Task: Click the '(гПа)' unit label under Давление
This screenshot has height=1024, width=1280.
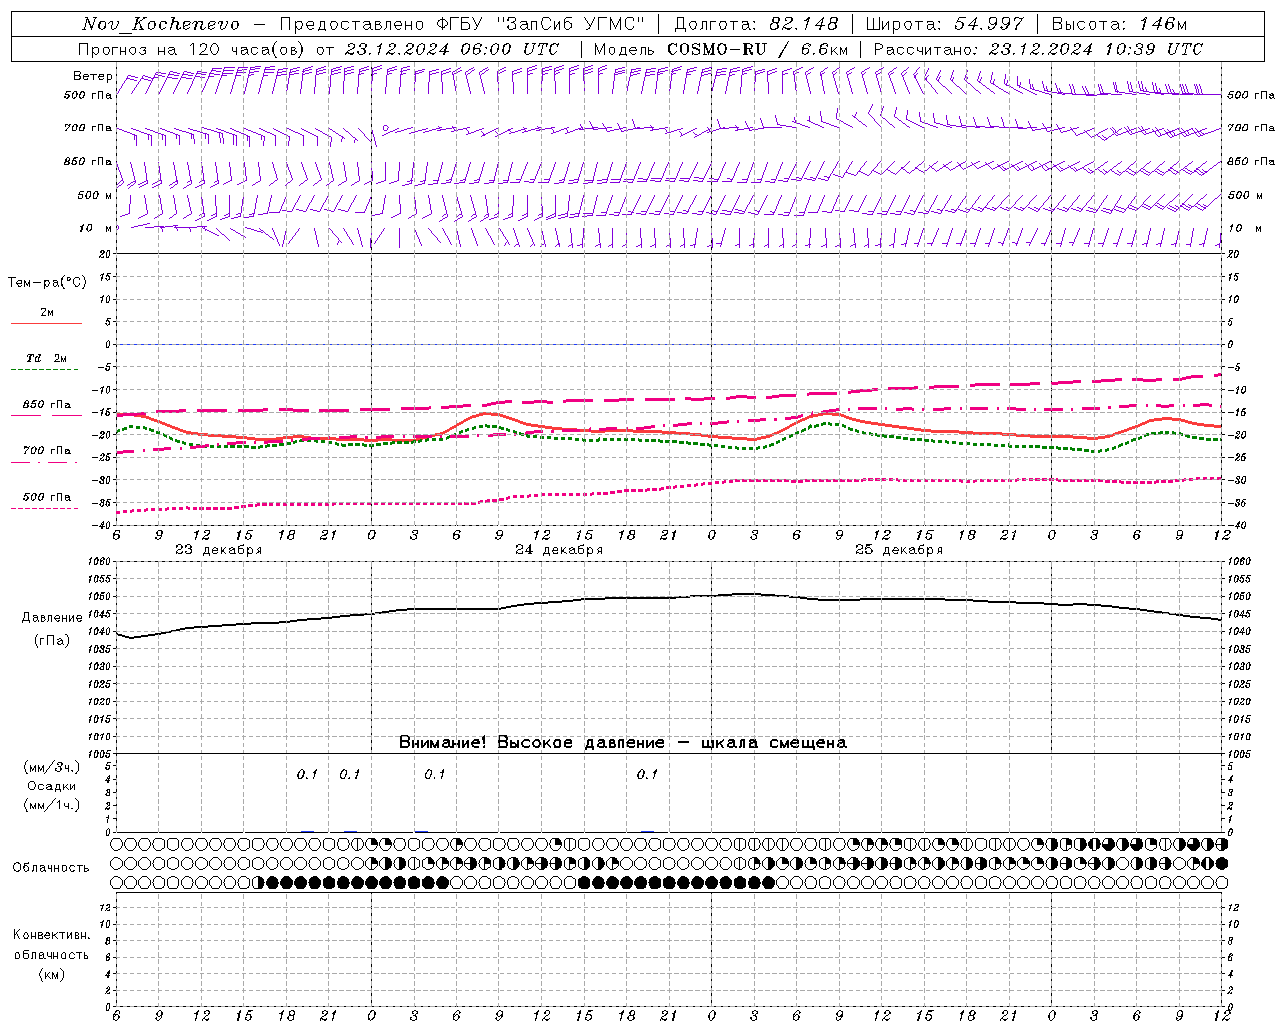Action: tap(52, 640)
